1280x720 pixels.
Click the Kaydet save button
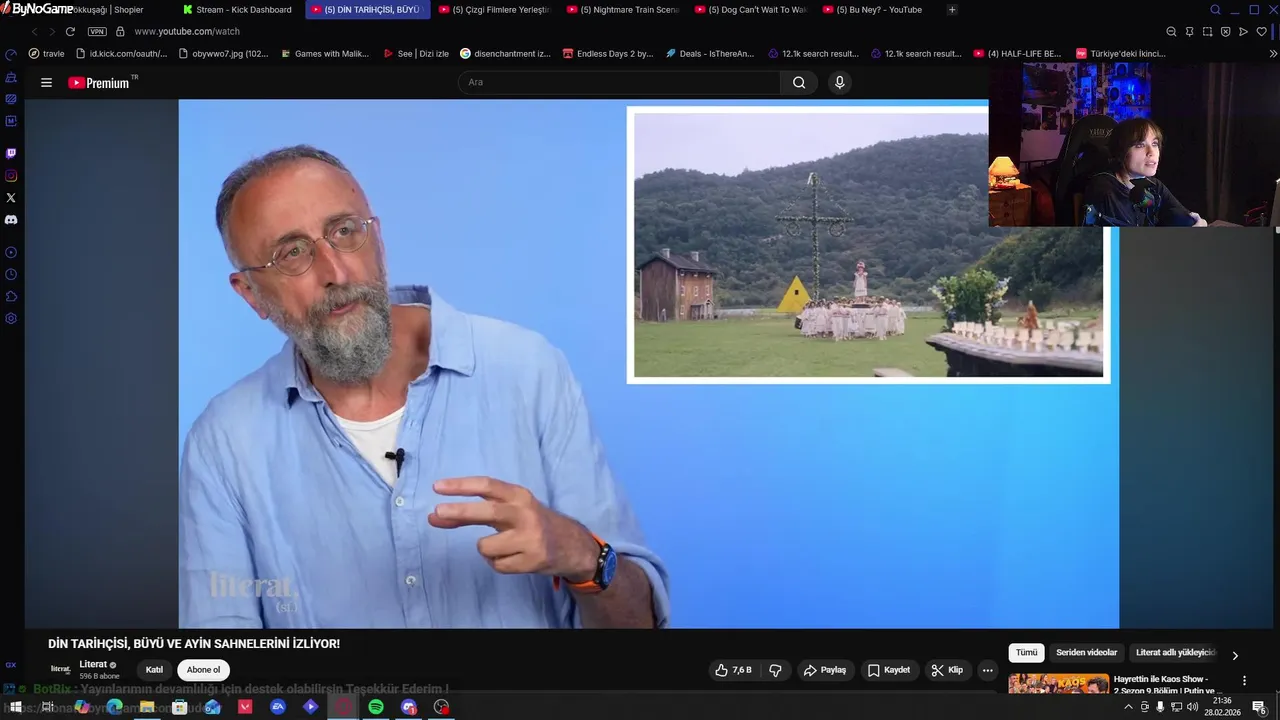[x=889, y=670]
